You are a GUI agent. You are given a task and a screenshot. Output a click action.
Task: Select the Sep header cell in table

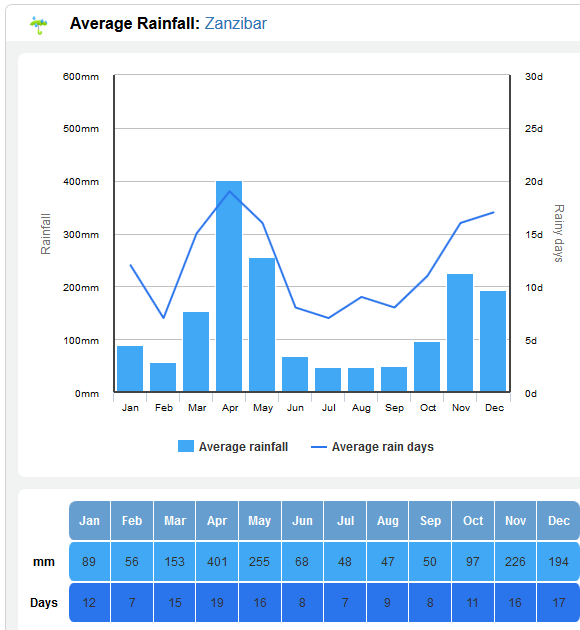431,520
